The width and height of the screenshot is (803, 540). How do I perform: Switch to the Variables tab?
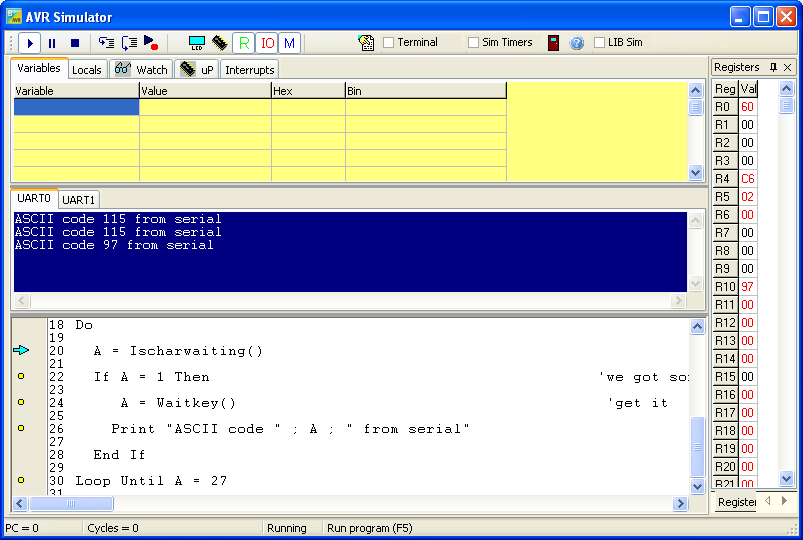(x=39, y=68)
